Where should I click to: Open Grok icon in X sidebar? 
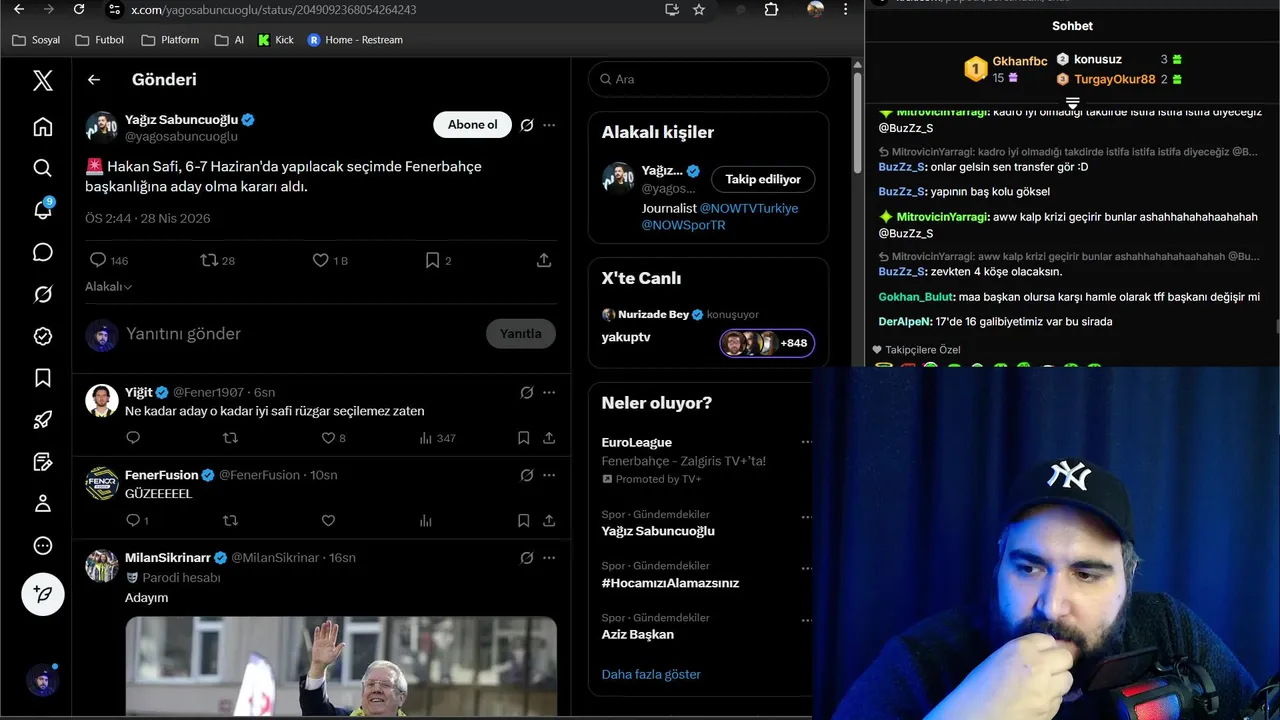(42, 294)
